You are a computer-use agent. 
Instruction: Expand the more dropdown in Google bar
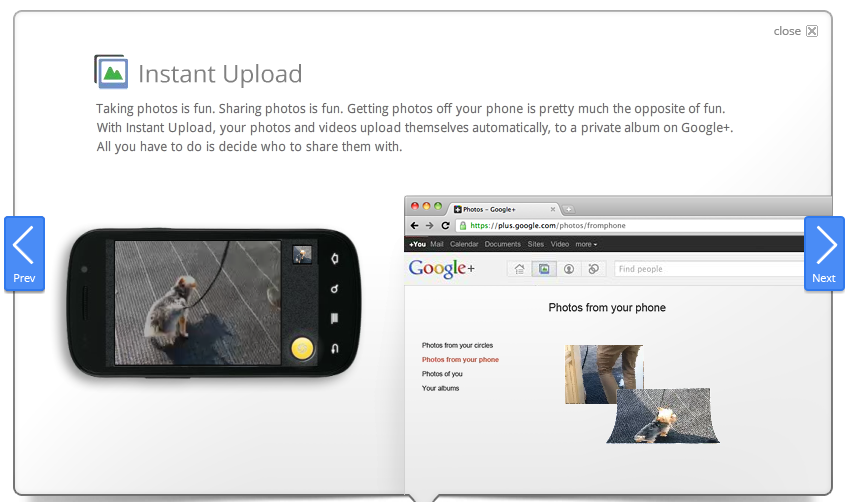(586, 244)
